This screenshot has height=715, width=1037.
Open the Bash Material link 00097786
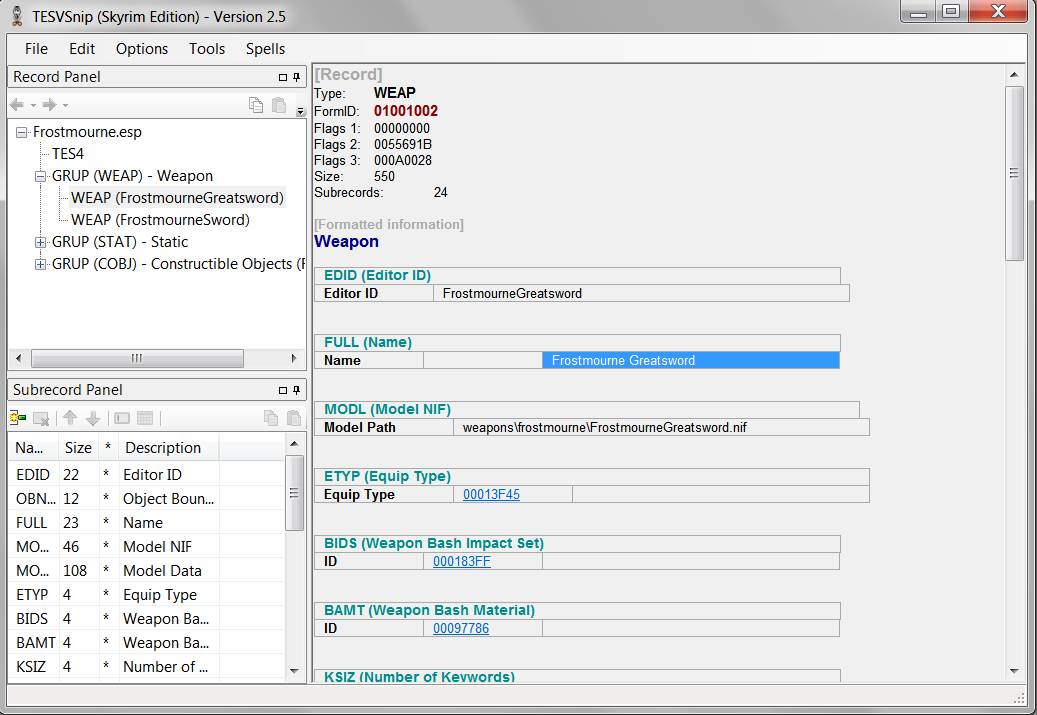461,628
